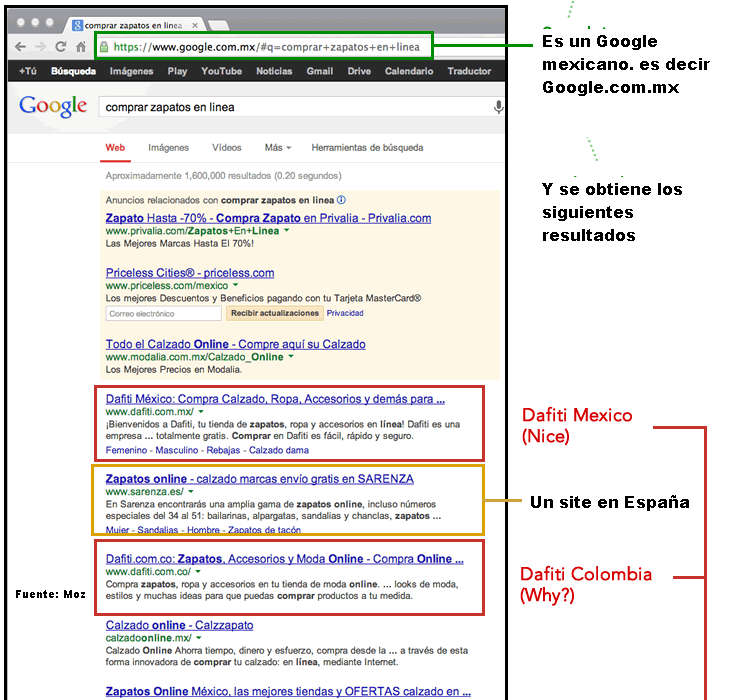
Task: Select Búsqueda in the black bar
Action: click(73, 71)
